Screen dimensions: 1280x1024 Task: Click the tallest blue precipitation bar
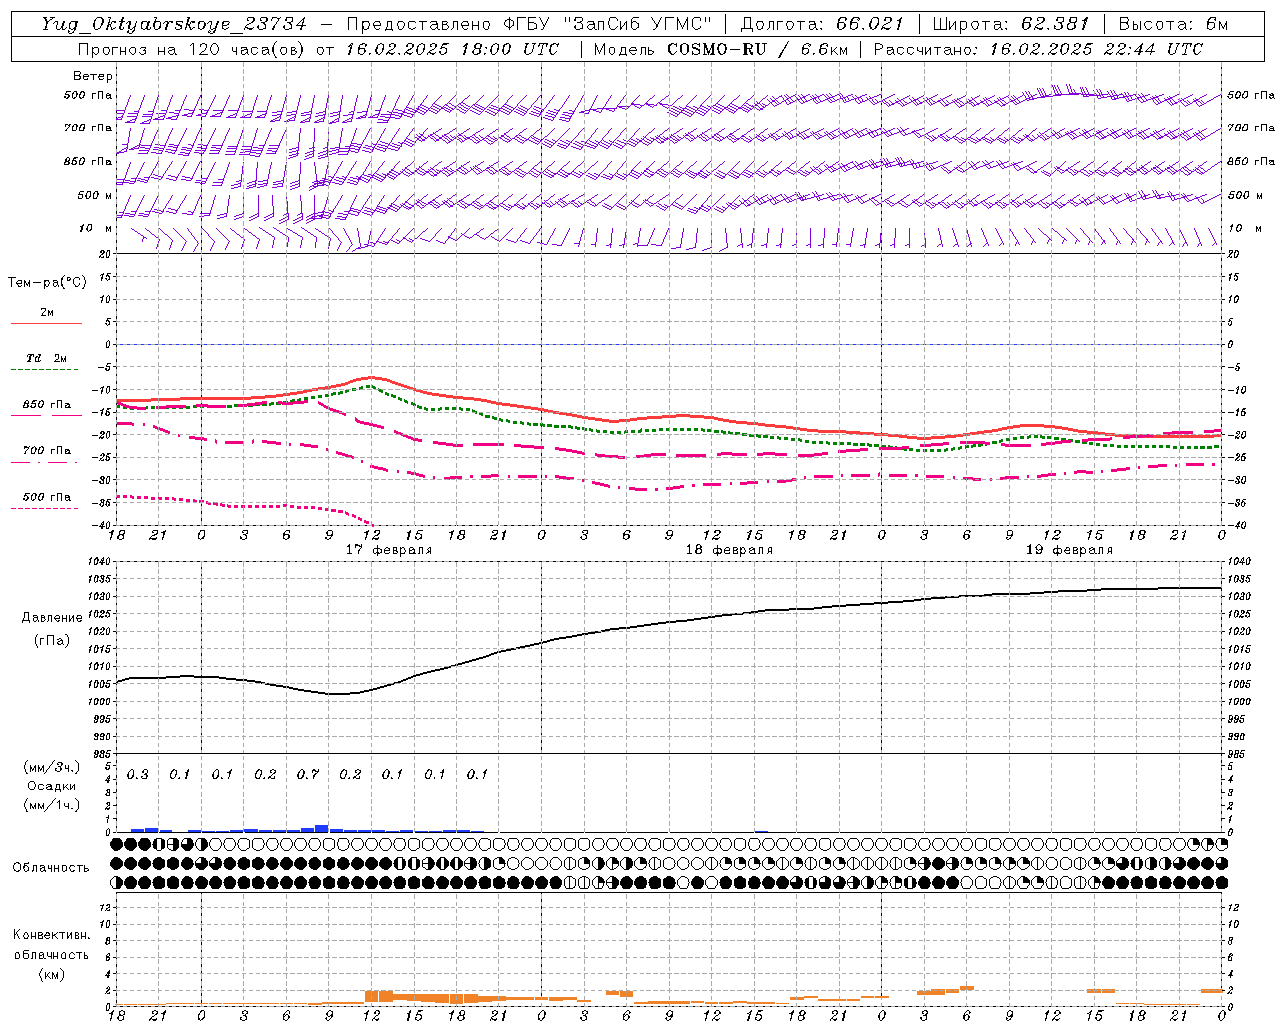point(322,828)
